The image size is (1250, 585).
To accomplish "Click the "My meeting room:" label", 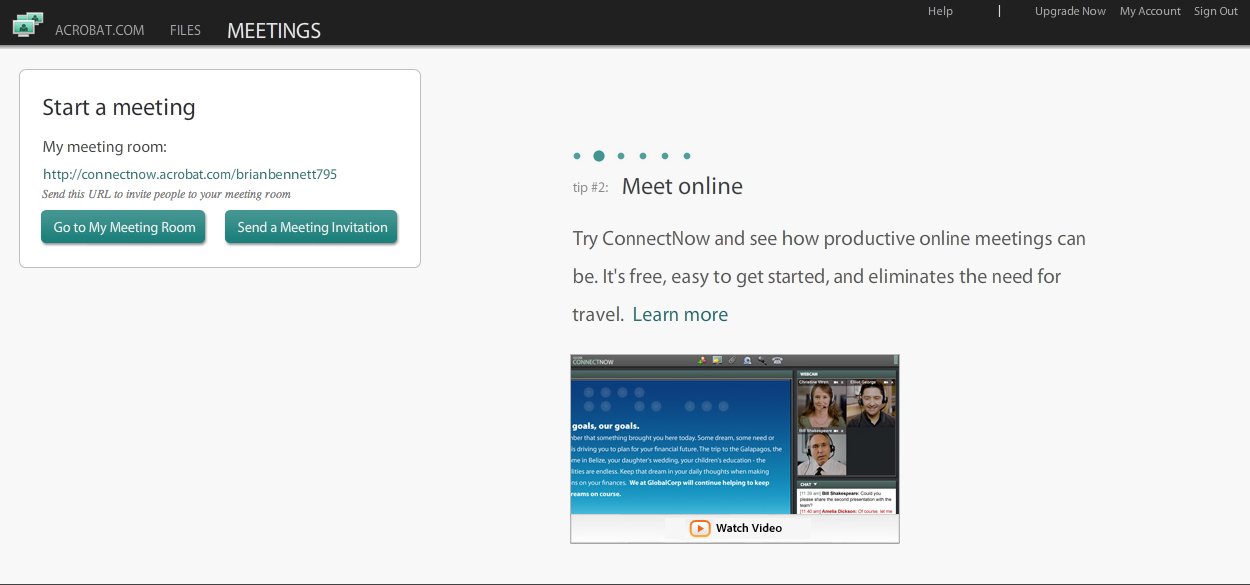I will point(105,147).
